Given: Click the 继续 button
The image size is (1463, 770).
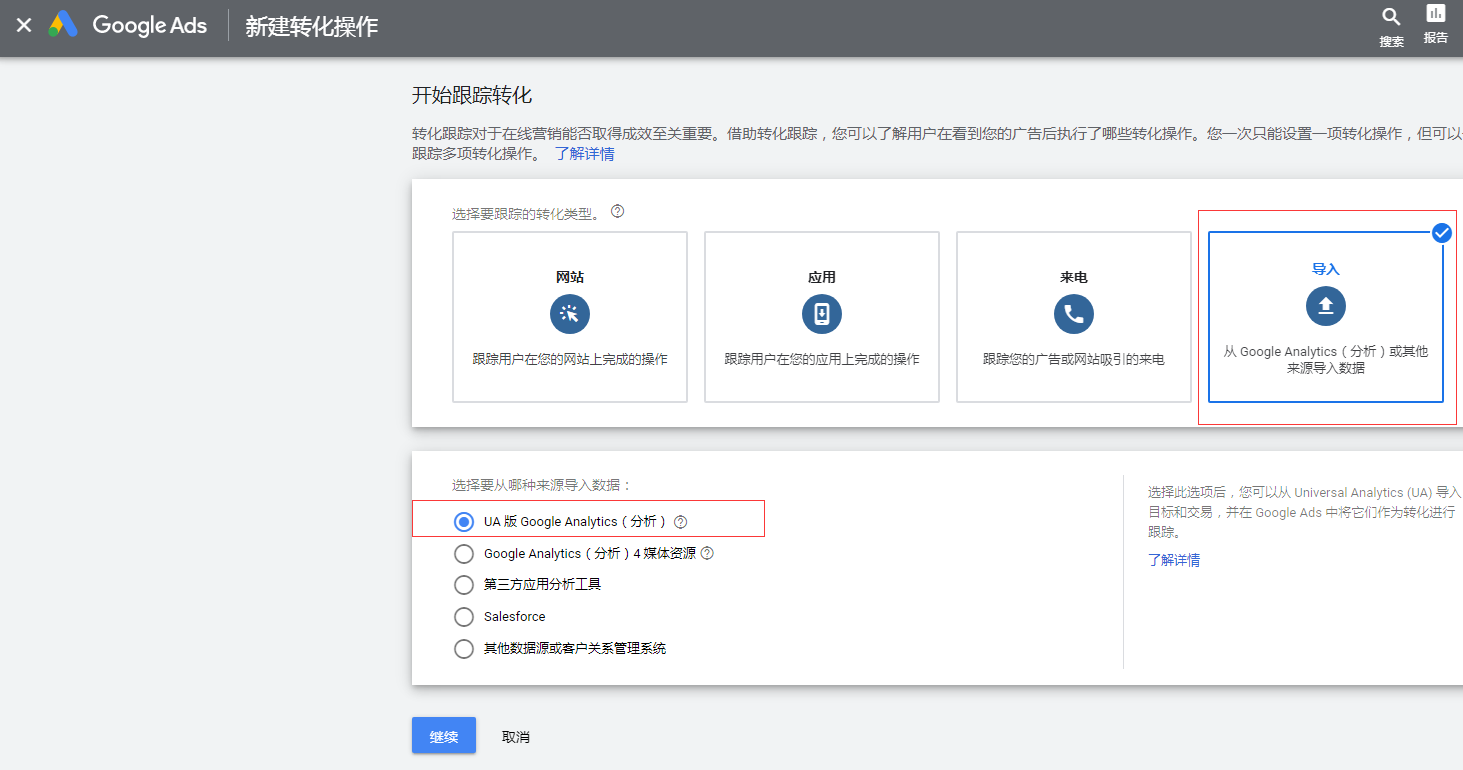Looking at the screenshot, I should click(x=444, y=736).
